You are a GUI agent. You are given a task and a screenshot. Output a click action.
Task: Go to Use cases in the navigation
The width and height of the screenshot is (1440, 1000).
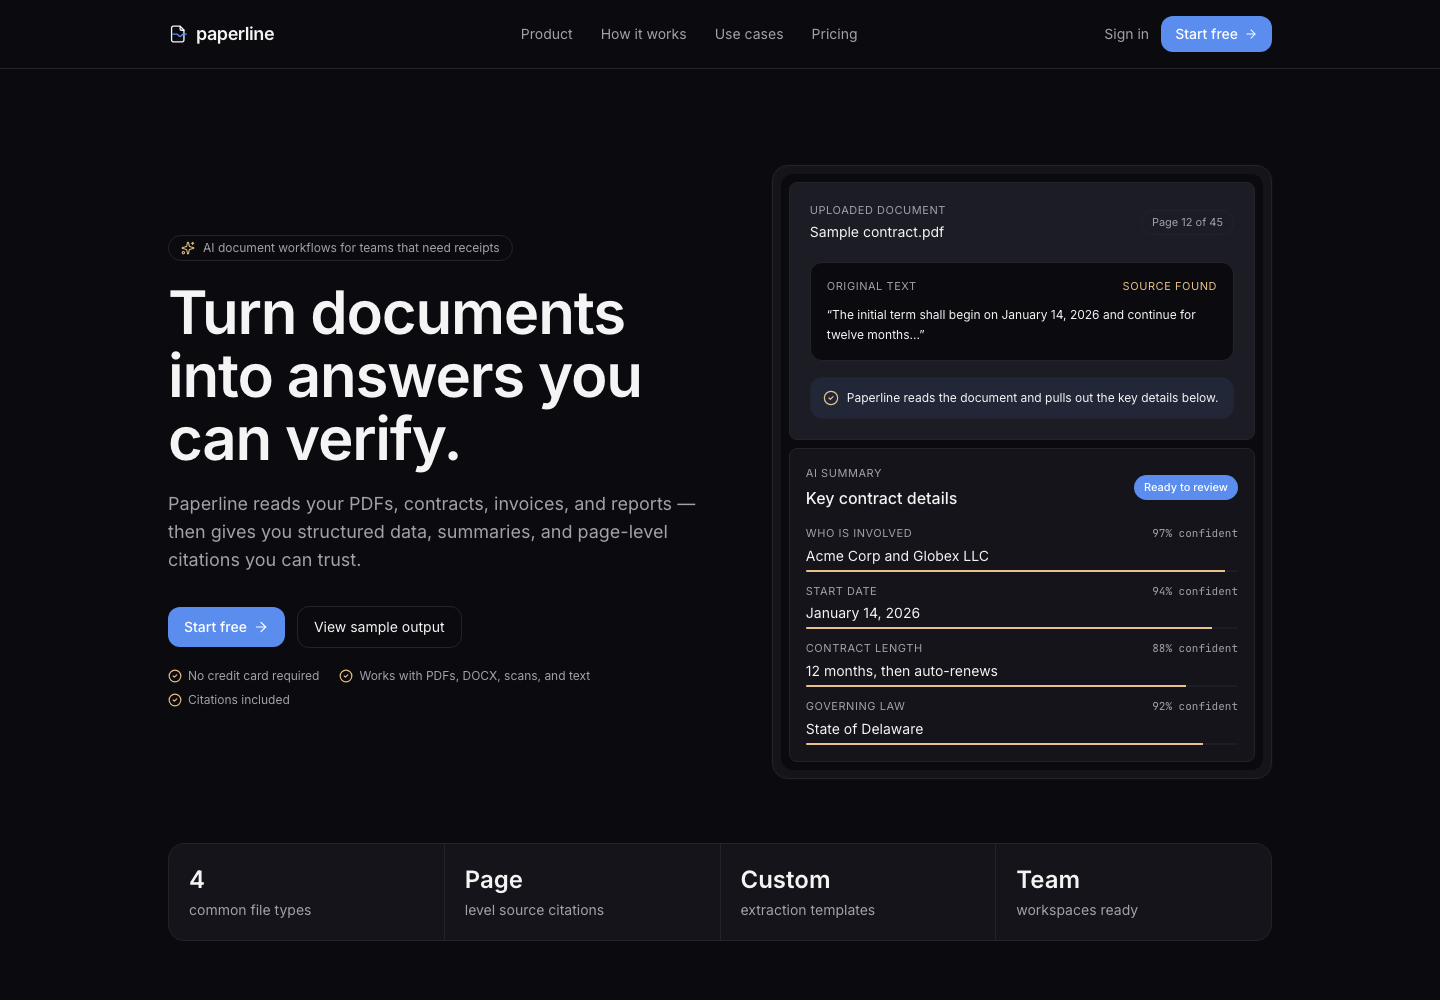coord(749,34)
